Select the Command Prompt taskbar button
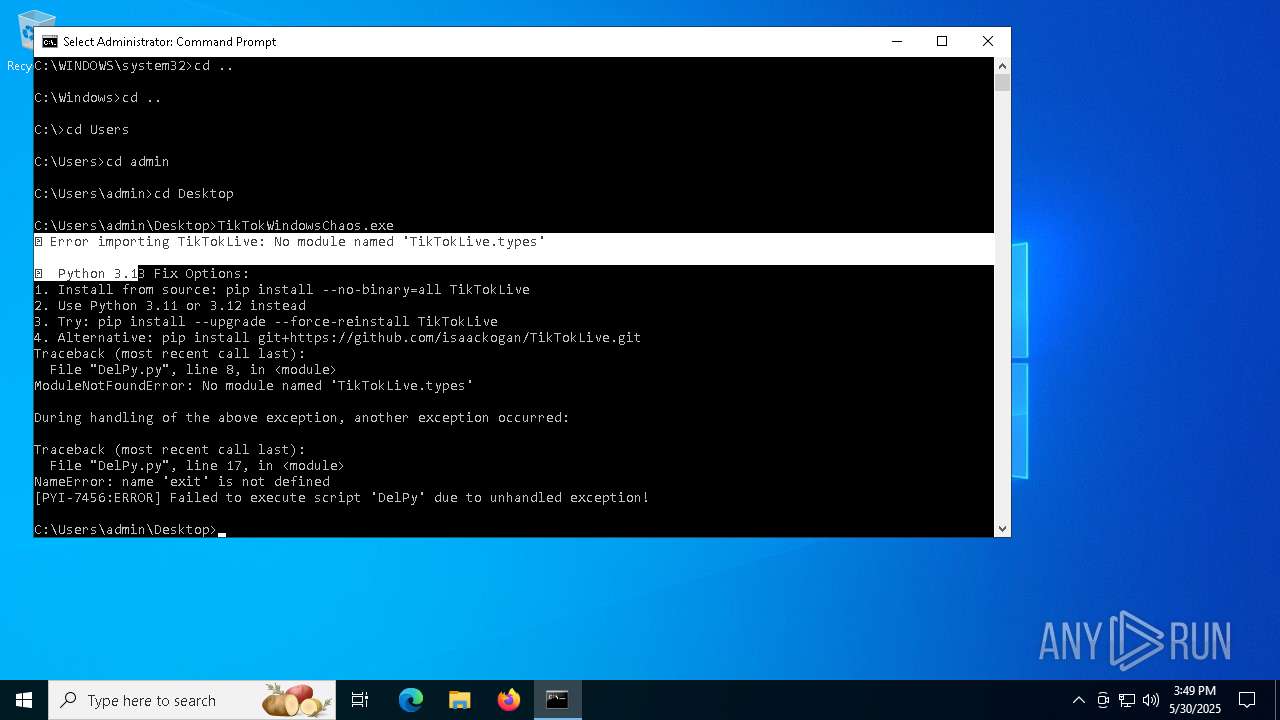This screenshot has height=720, width=1280. 557,700
